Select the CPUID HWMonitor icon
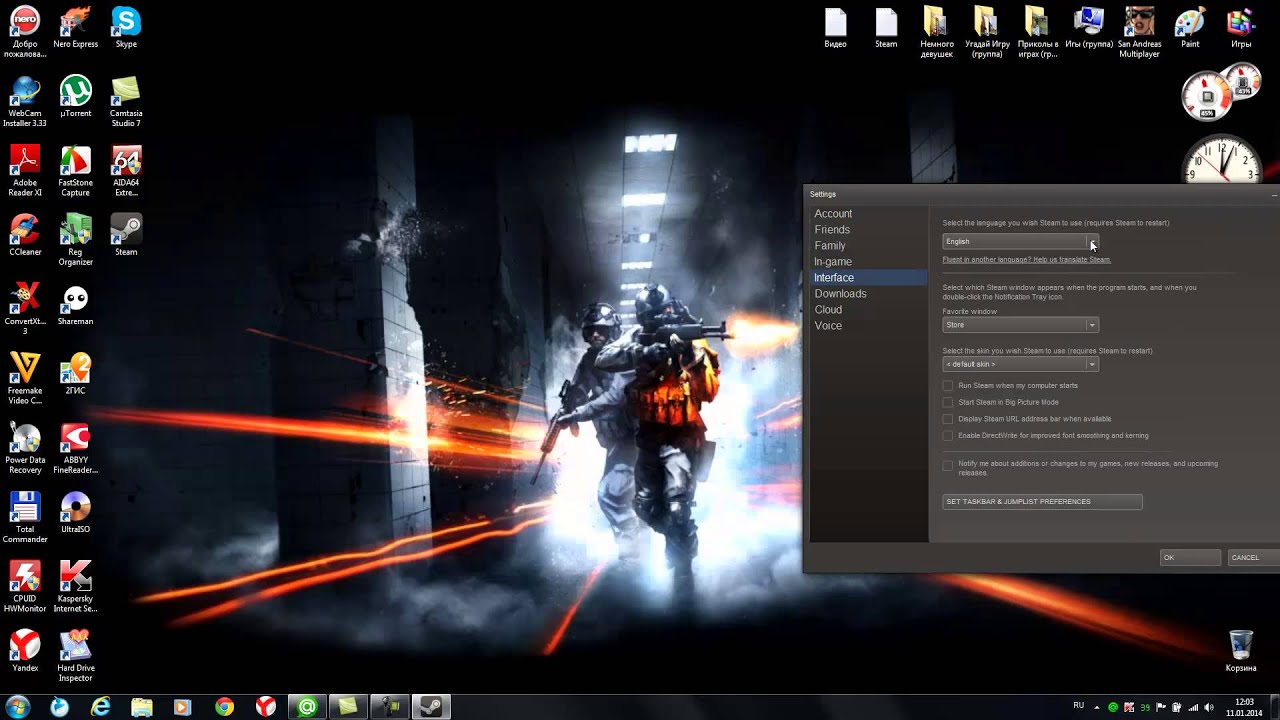Screen dimensions: 1280x720 [x=25, y=586]
